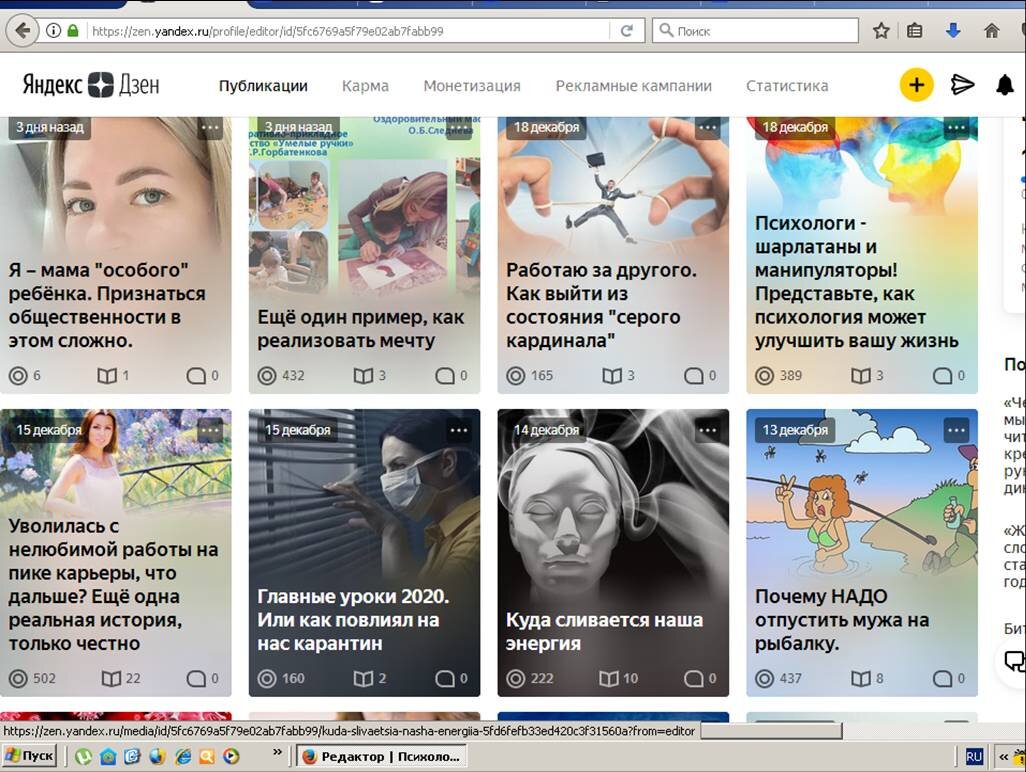The height and width of the screenshot is (772, 1026).
Task: Click views icon showing 437 views
Action: coord(764,678)
